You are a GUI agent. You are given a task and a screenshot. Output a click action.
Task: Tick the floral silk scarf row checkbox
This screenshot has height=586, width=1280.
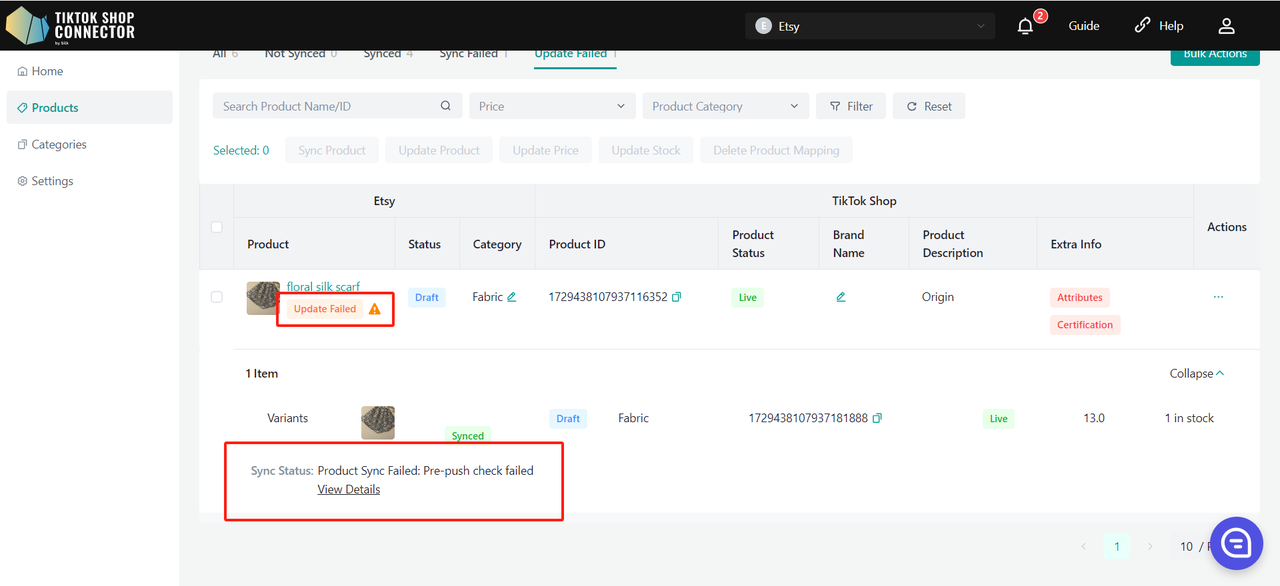pos(216,297)
